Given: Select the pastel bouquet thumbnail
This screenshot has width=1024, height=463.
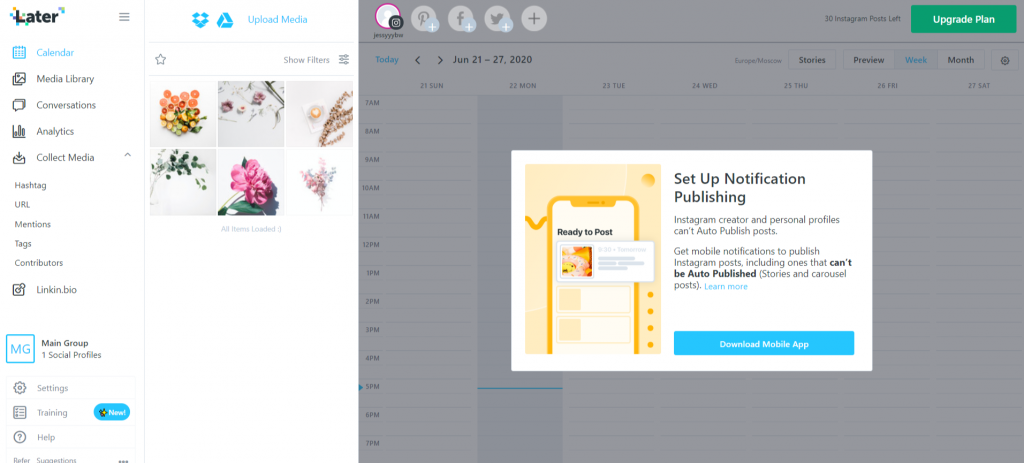Looking at the screenshot, I should (x=319, y=182).
